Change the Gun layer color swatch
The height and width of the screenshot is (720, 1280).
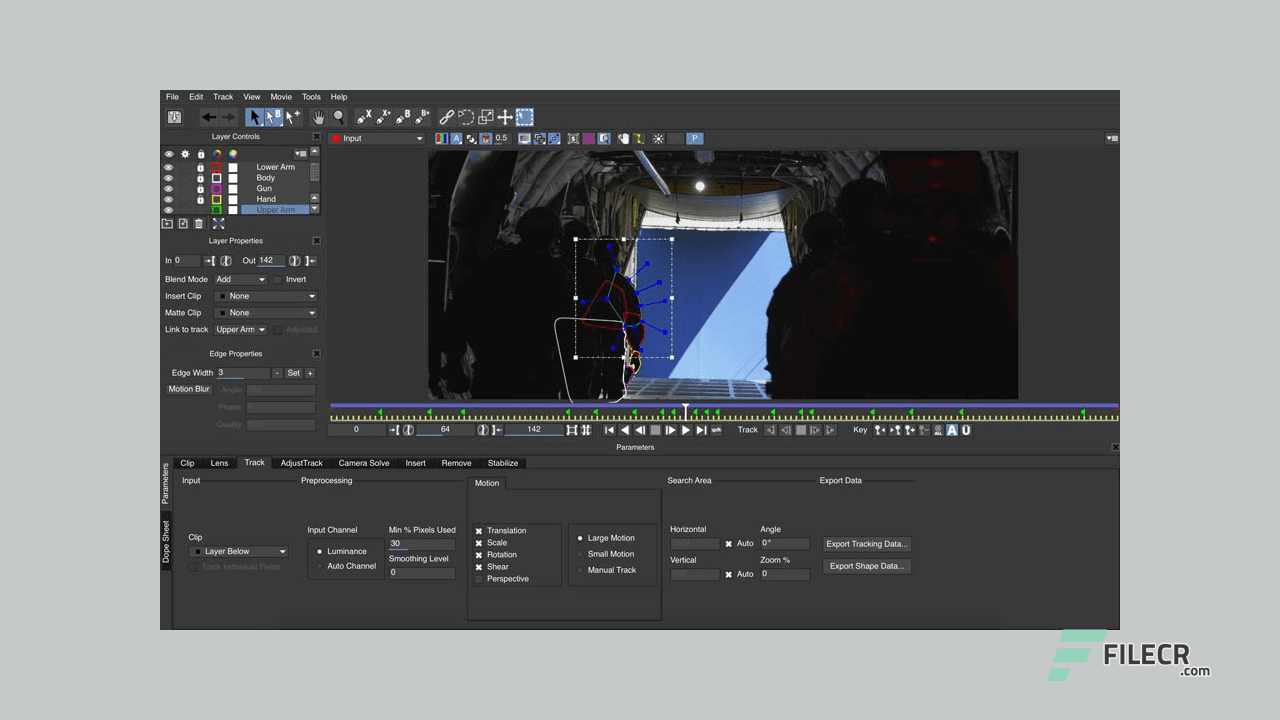coord(216,189)
